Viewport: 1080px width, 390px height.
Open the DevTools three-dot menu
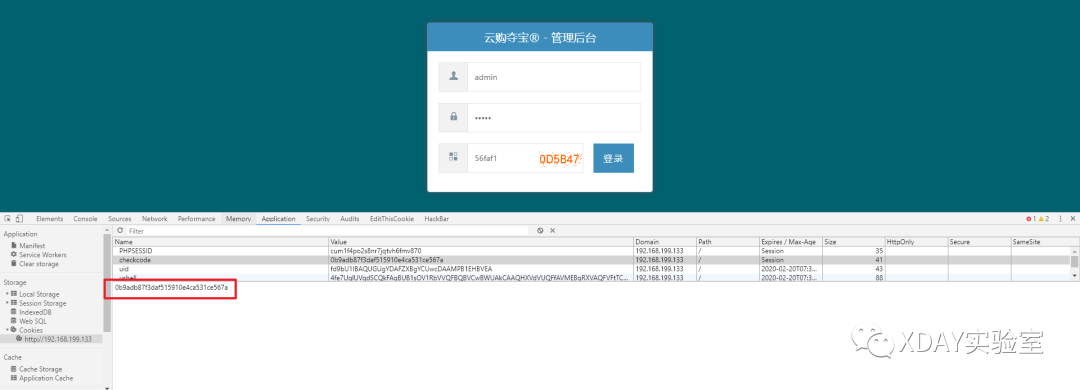(1061, 218)
